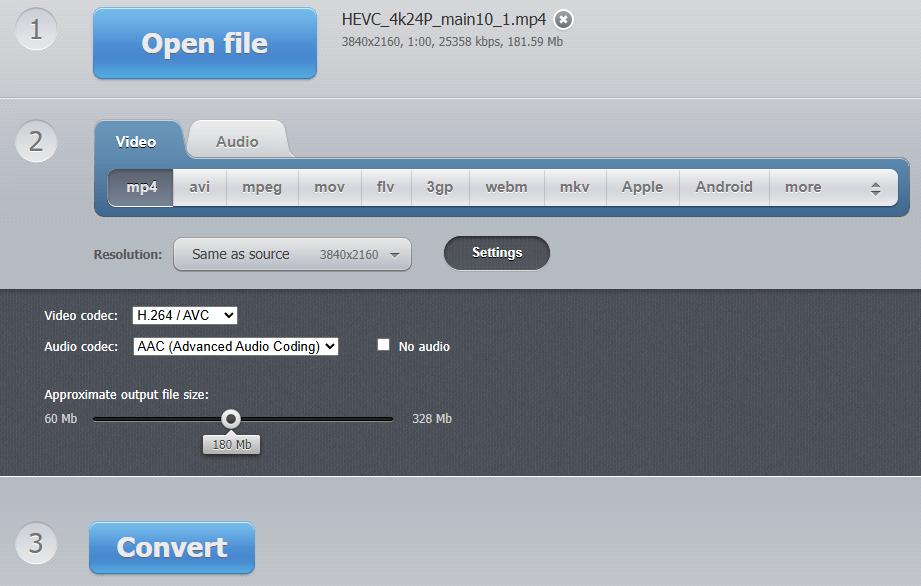
Task: Switch to the Video tab
Action: click(137, 141)
